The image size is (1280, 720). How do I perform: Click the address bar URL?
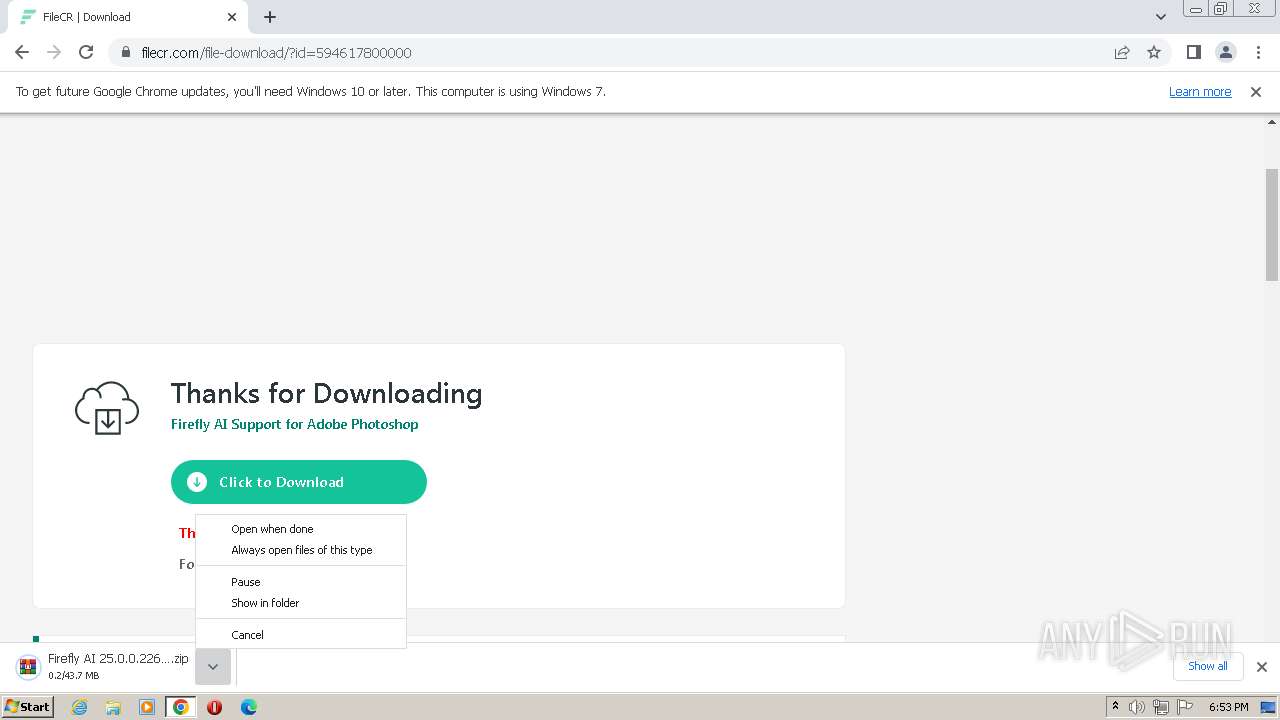[x=276, y=52]
